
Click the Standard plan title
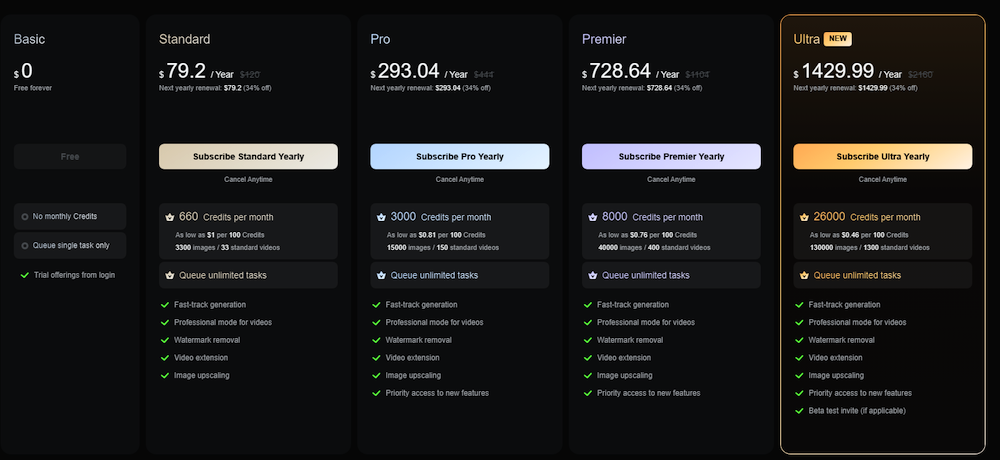[184, 40]
